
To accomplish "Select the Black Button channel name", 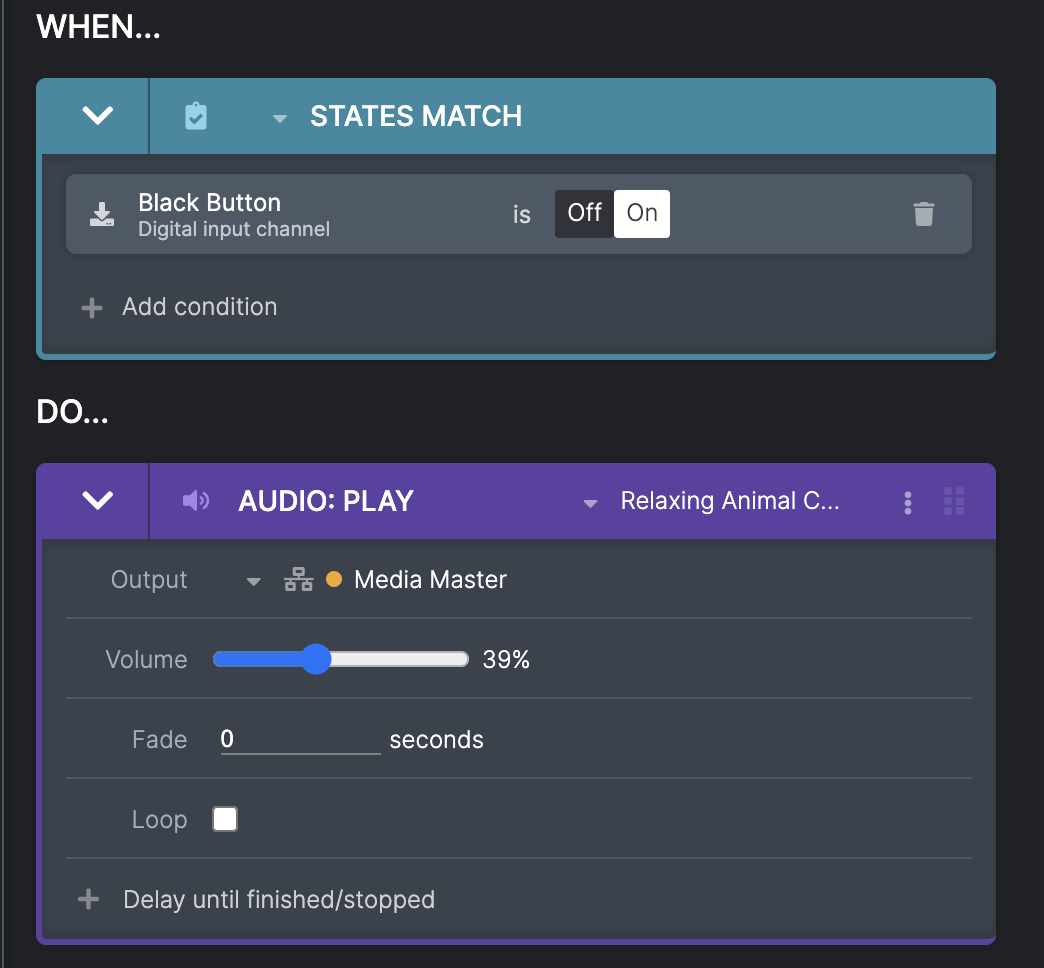I will (209, 202).
